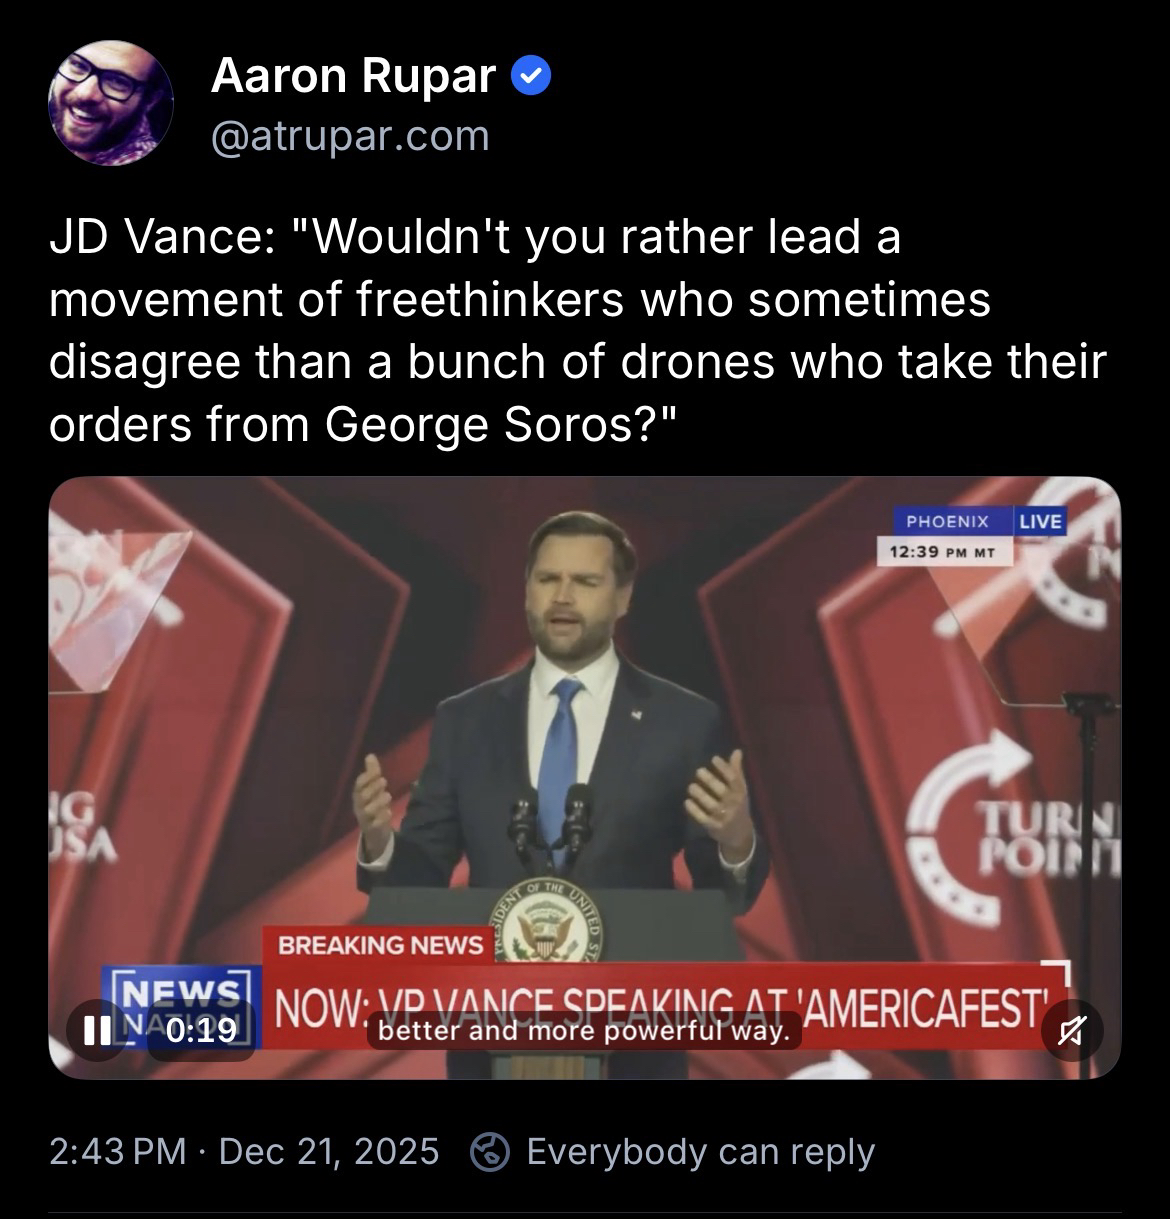Open the 2:43 PM · Dec 21, 2025 timestamp
1170x1219 pixels.
tap(244, 1151)
